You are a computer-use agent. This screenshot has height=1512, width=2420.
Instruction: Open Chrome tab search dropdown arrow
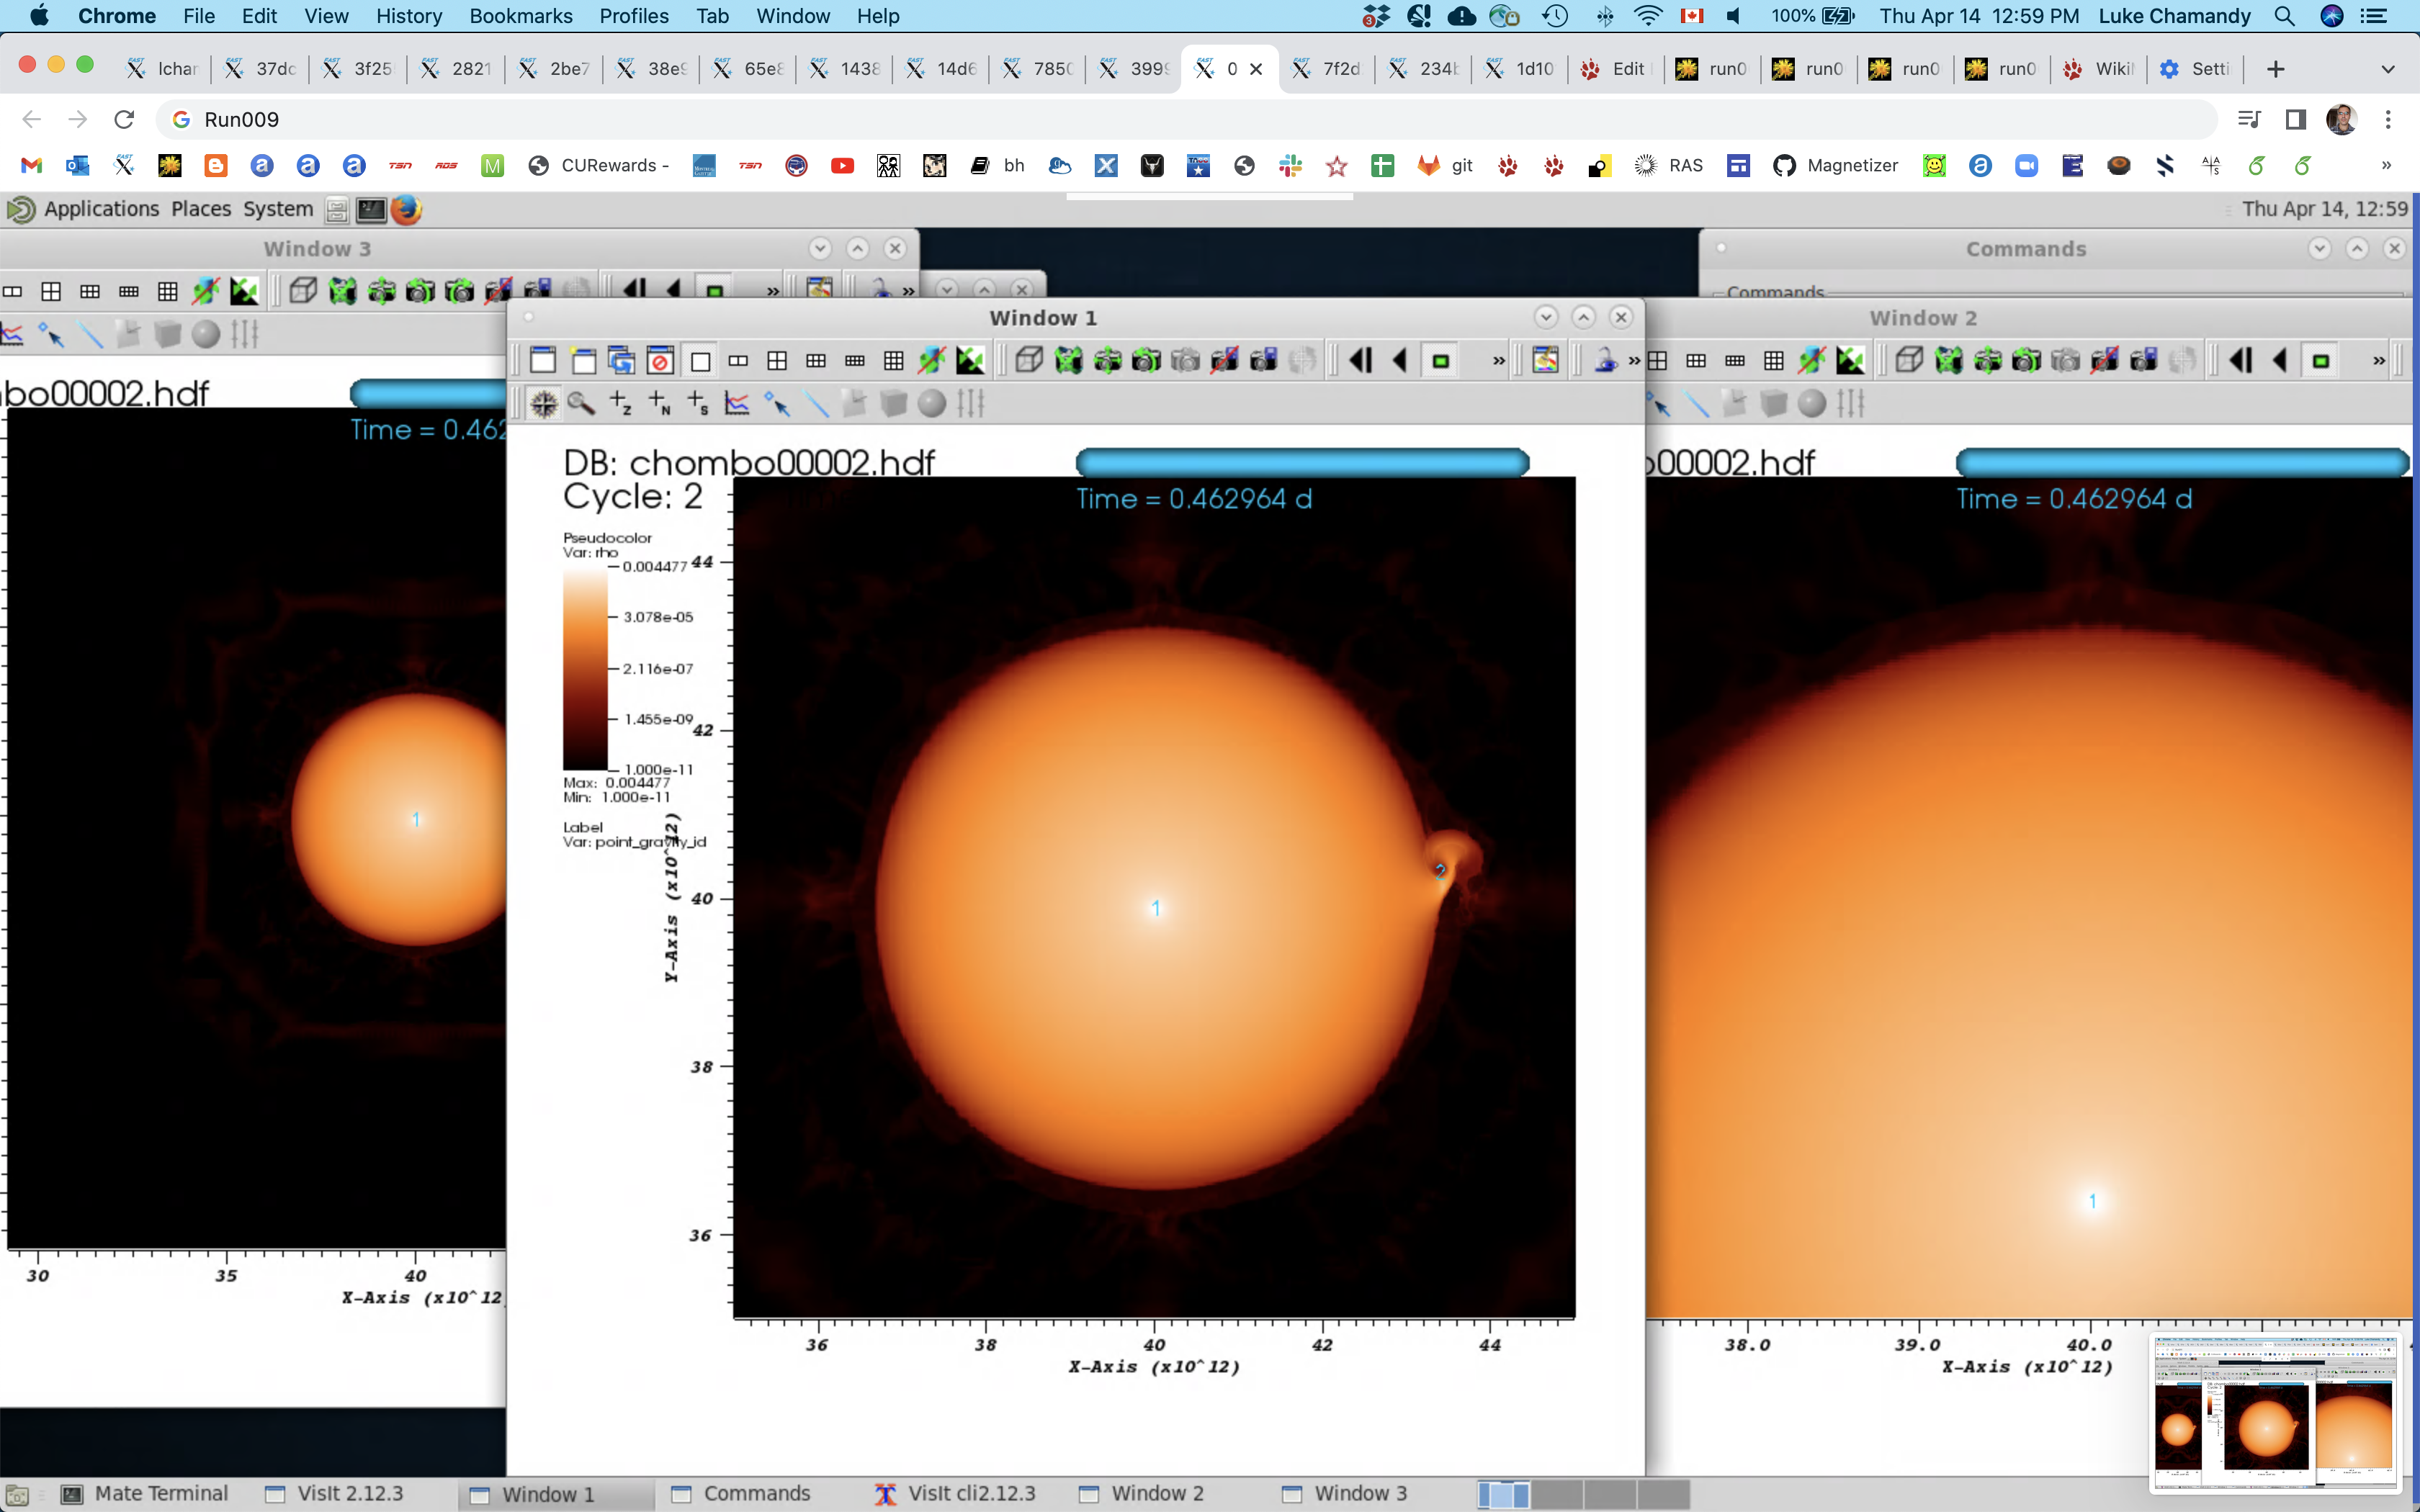tap(2388, 69)
